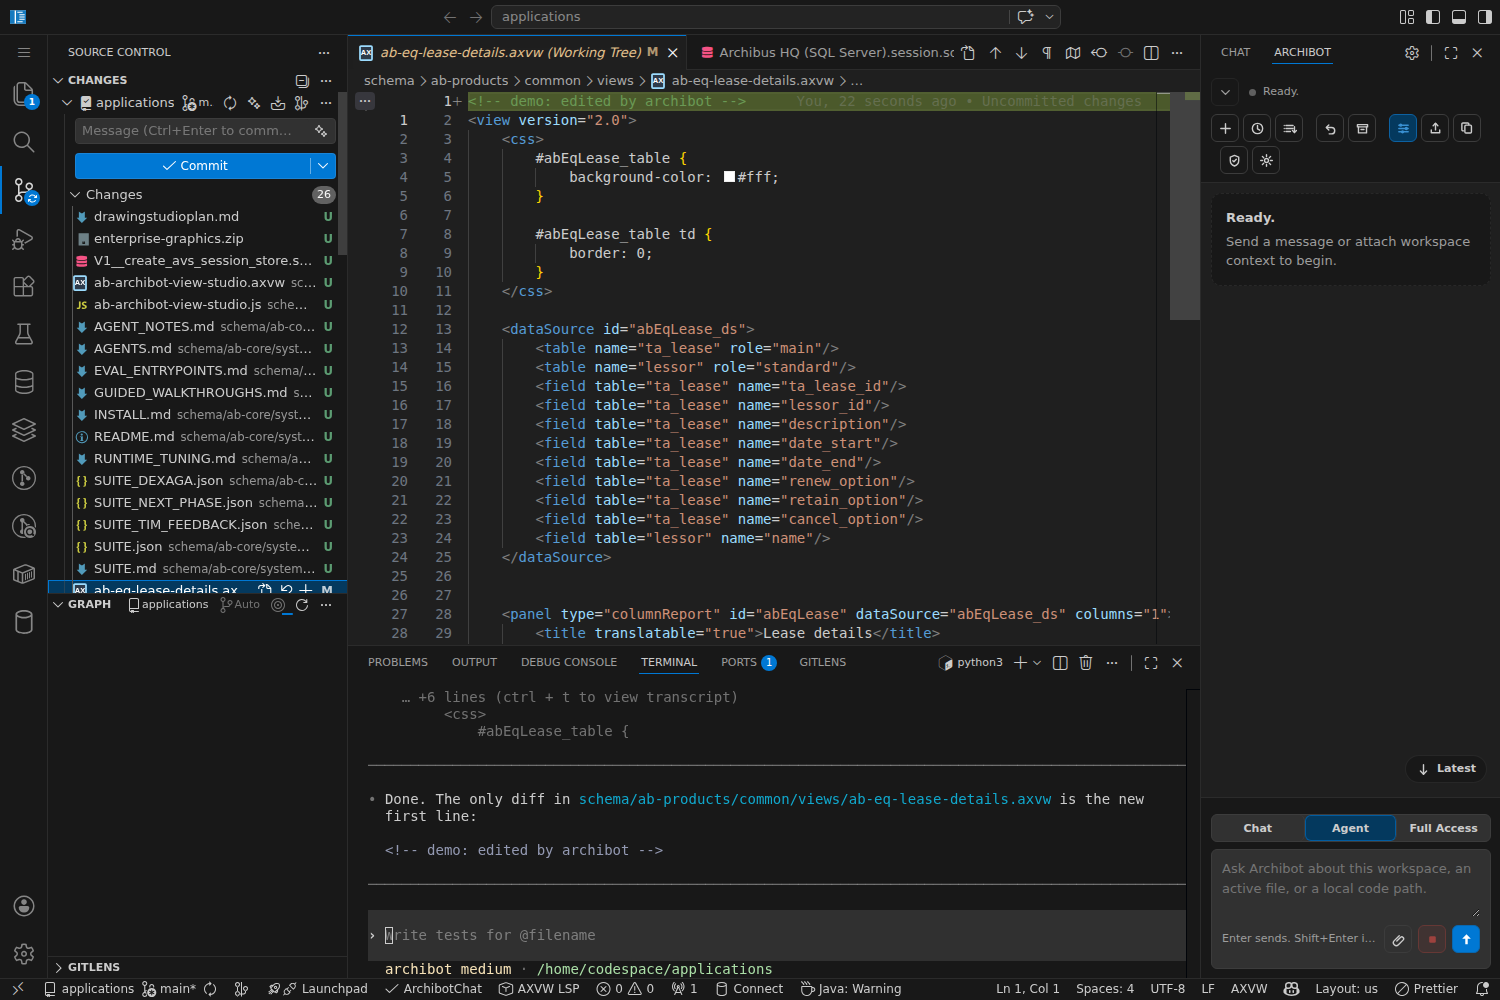This screenshot has width=1500, height=1000.
Task: Toggle whitespace paragraph mark in diff editor
Action: [x=1047, y=53]
